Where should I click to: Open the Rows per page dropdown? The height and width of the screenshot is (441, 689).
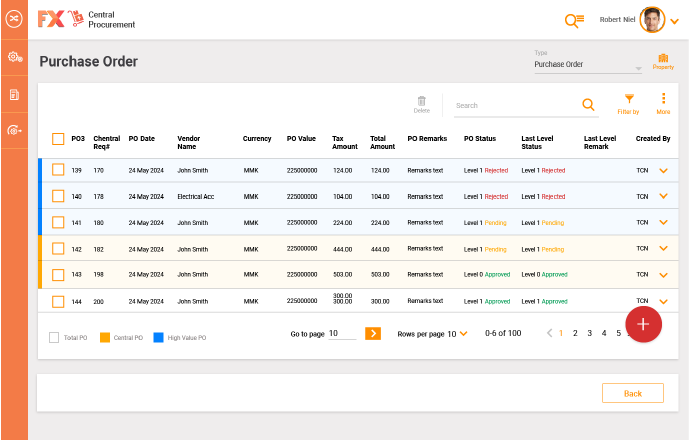pos(463,334)
